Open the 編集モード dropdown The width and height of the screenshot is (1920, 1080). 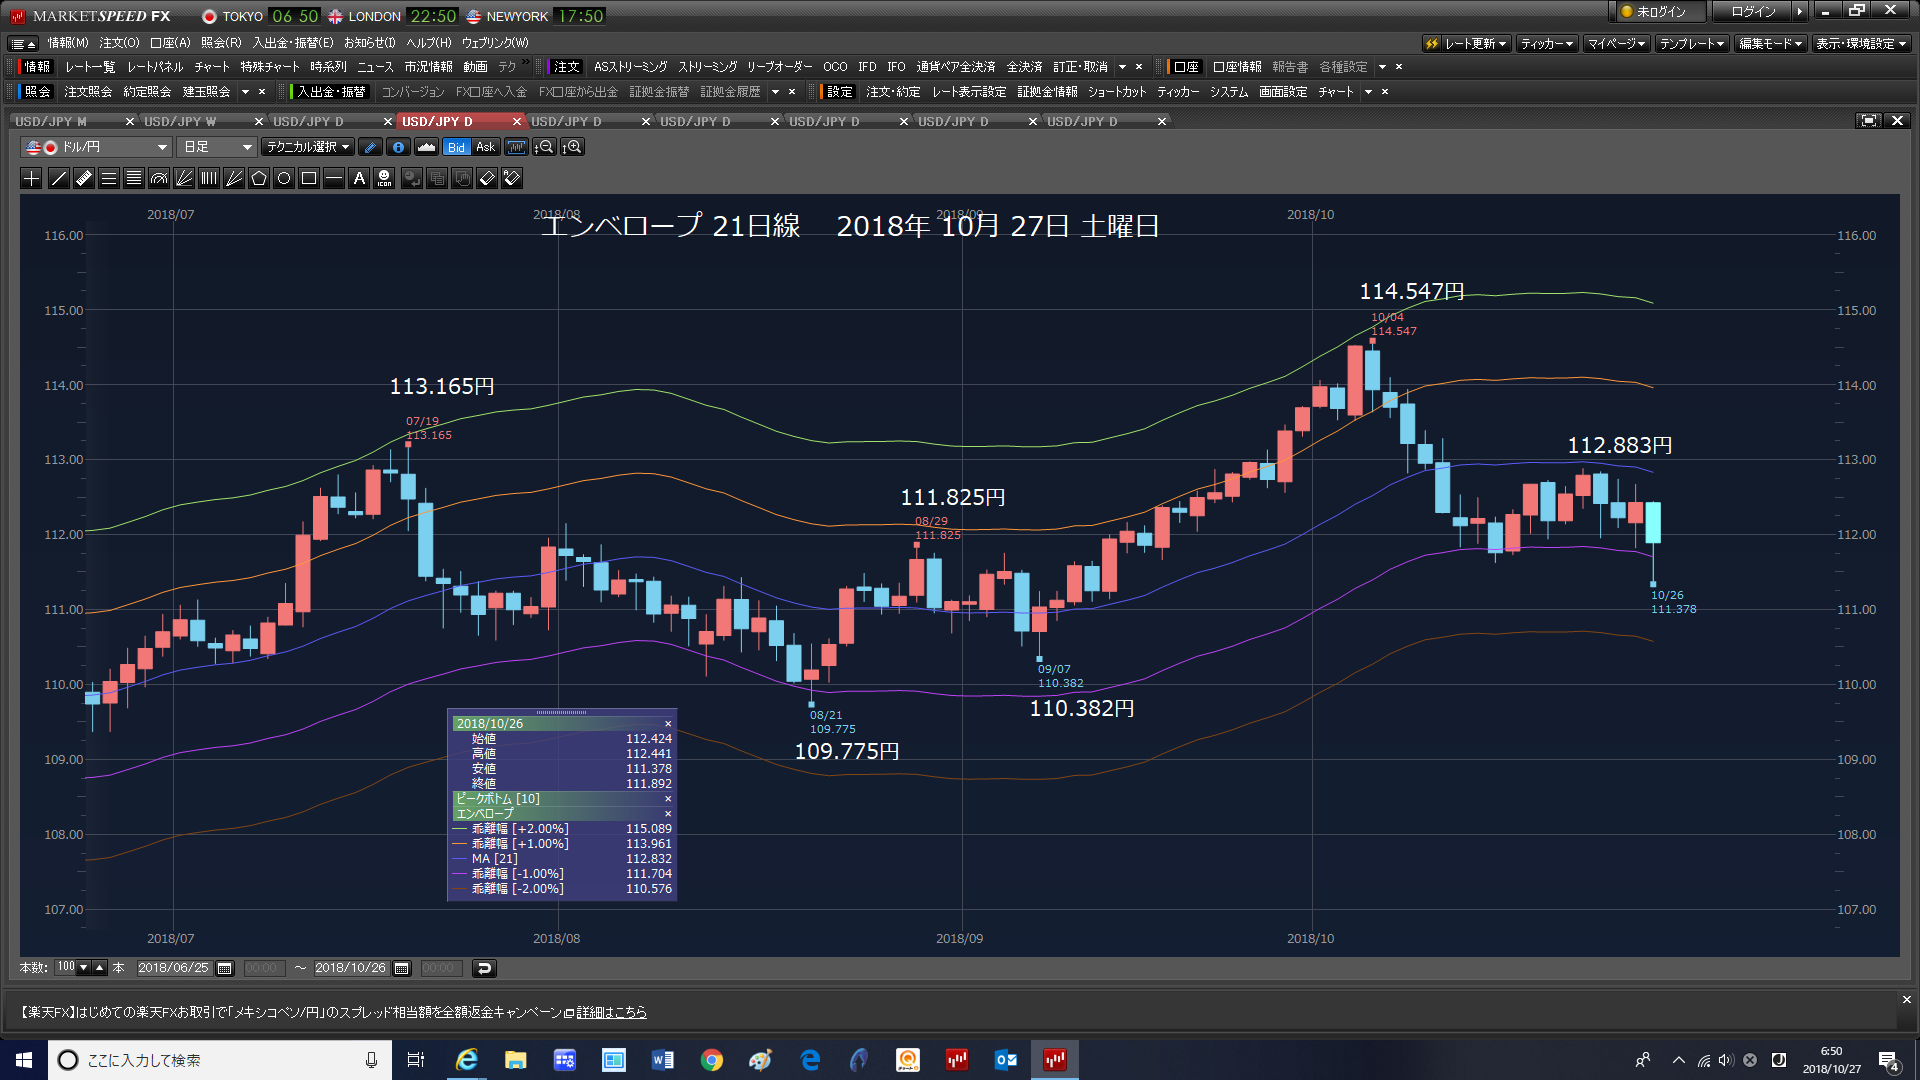[x=1770, y=43]
